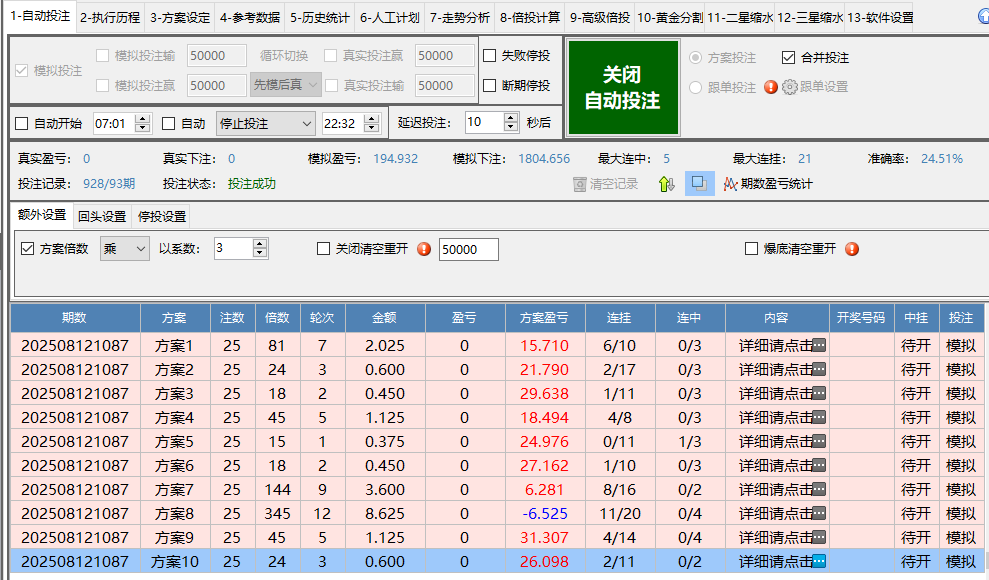
Task: Open the 7-走势分析 tab
Action: tap(460, 17)
